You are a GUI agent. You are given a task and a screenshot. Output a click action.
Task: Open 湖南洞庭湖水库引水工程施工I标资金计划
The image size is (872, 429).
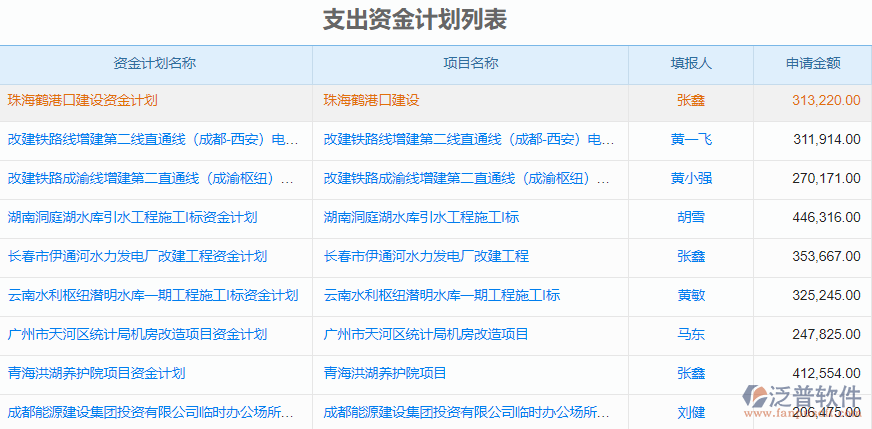point(132,217)
